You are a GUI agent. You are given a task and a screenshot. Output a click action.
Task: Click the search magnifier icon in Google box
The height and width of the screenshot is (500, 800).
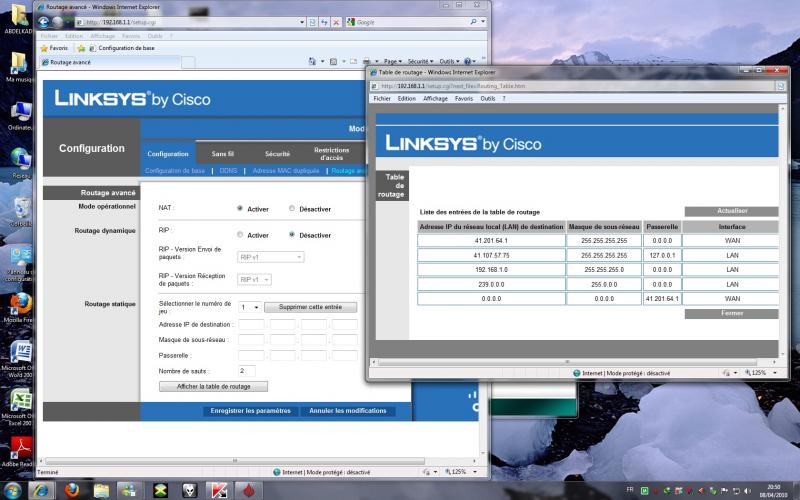click(473, 21)
